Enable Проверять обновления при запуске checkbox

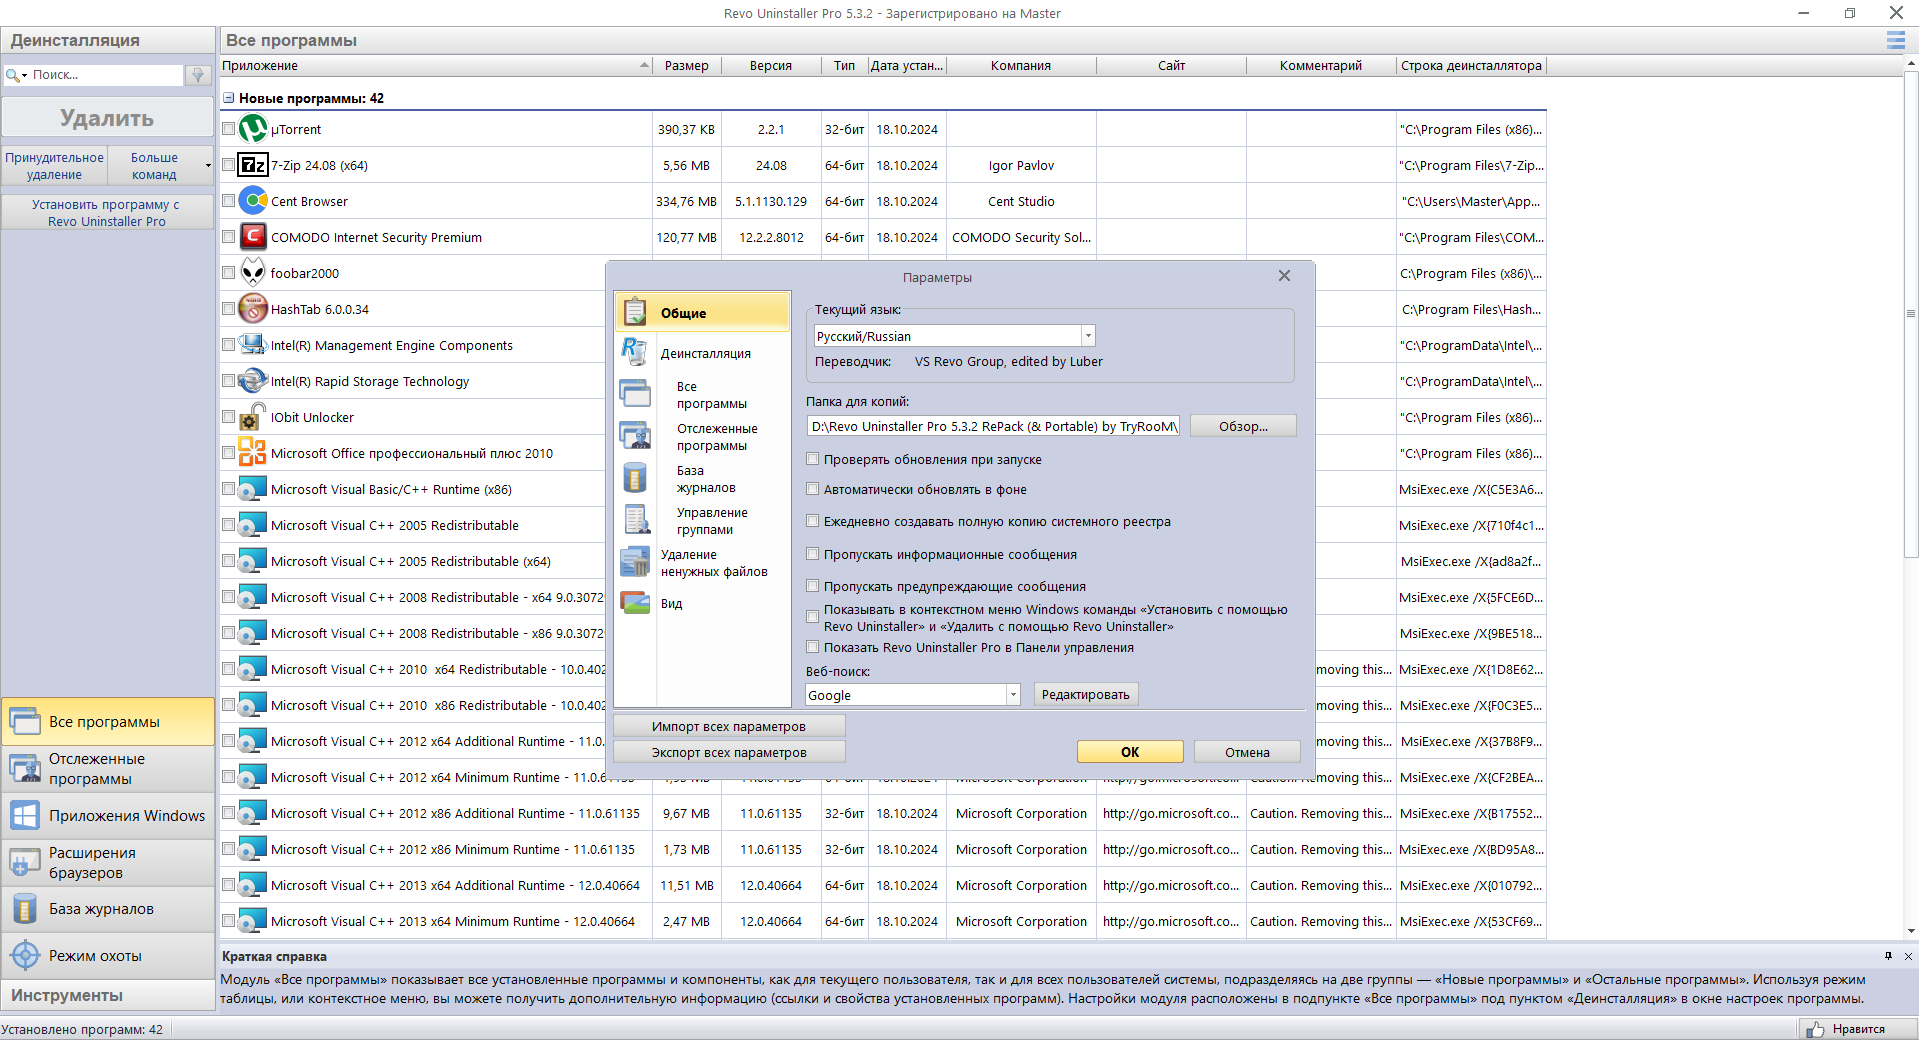pos(813,459)
